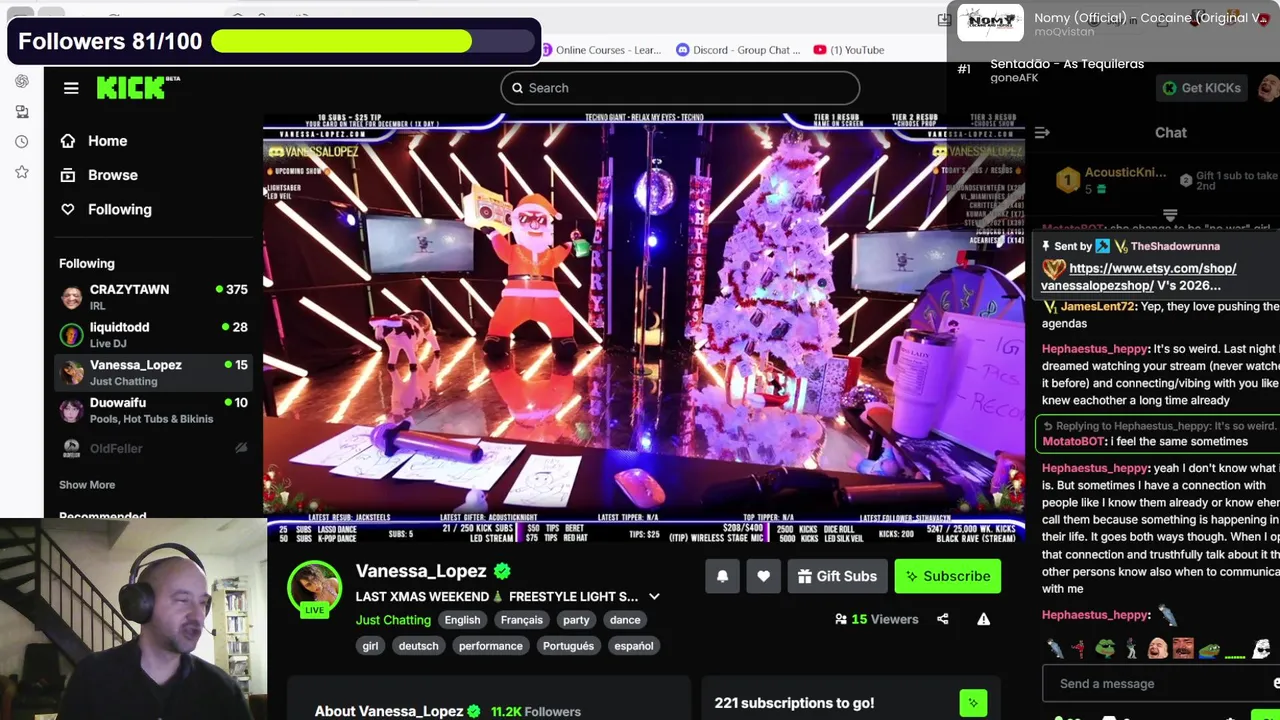
Task: Click the share icon next to Viewers
Action: point(942,619)
